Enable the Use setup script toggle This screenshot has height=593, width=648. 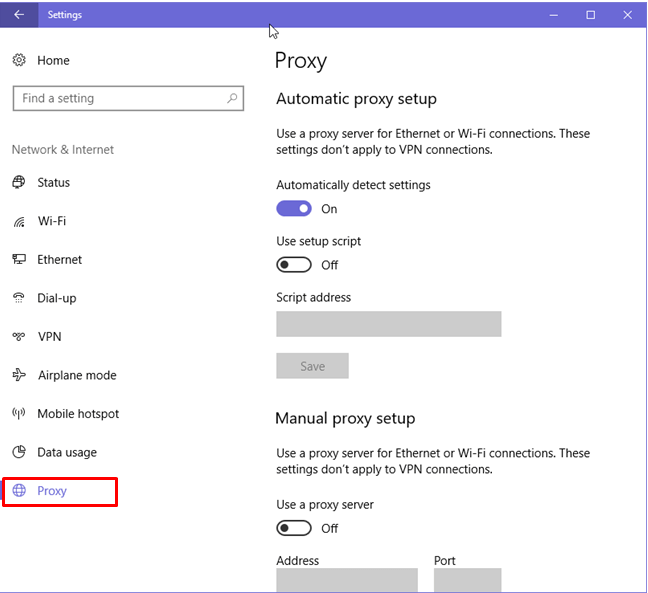pos(294,264)
